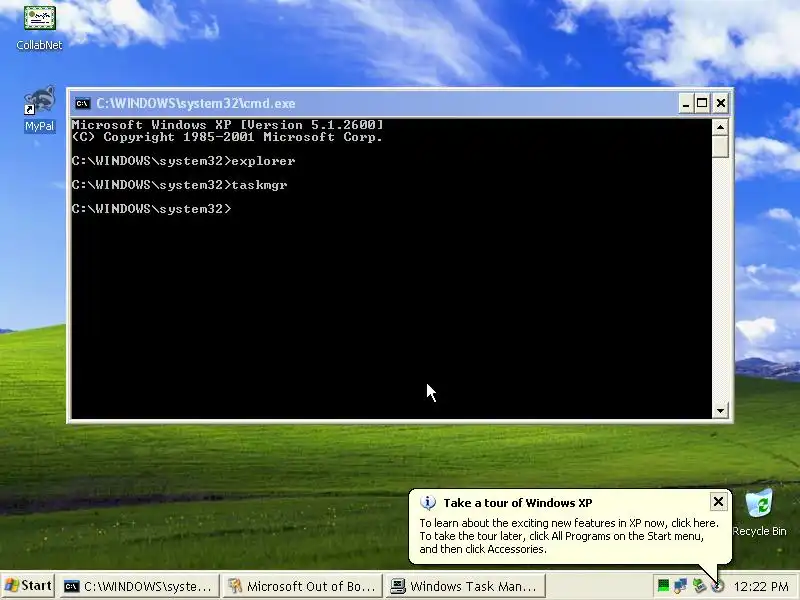Viewport: 800px width, 600px height.
Task: Select the Recycle Bin desktop icon
Action: [759, 512]
